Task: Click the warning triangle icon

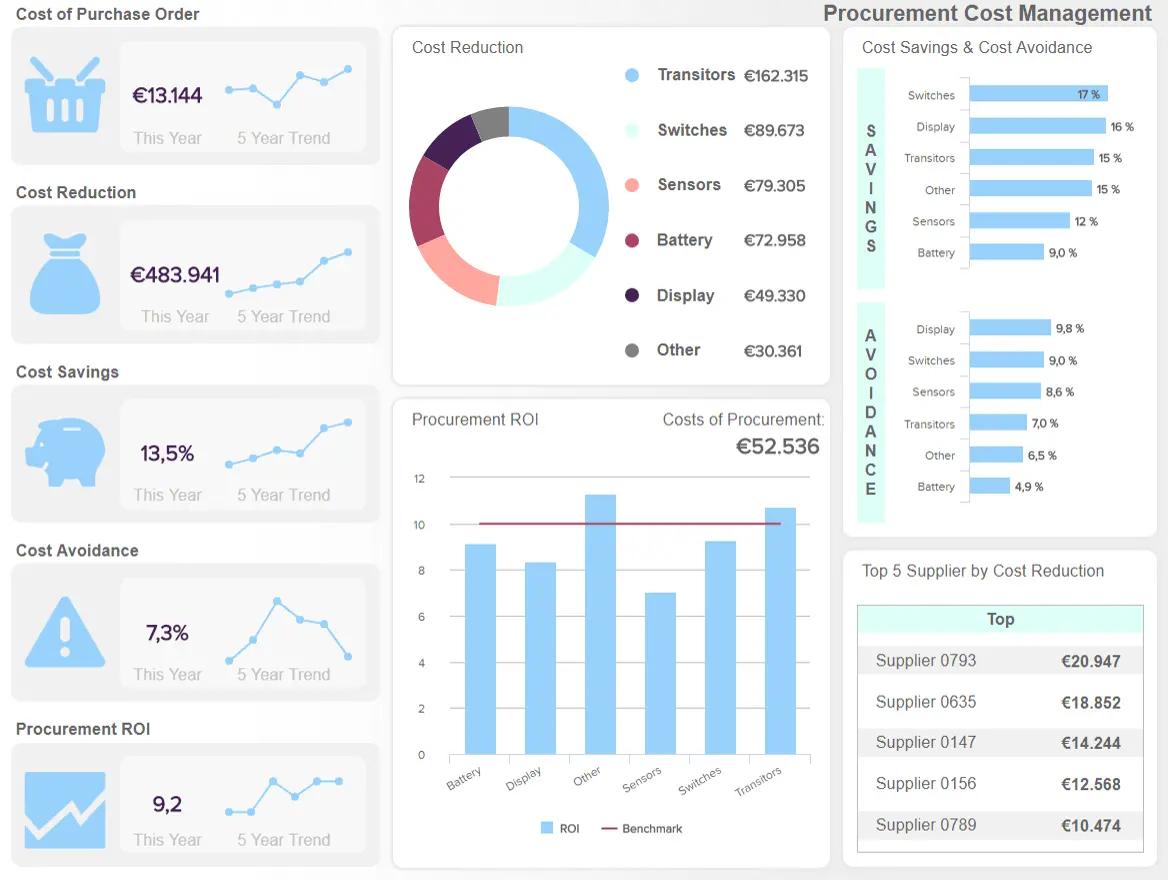Action: click(x=65, y=632)
